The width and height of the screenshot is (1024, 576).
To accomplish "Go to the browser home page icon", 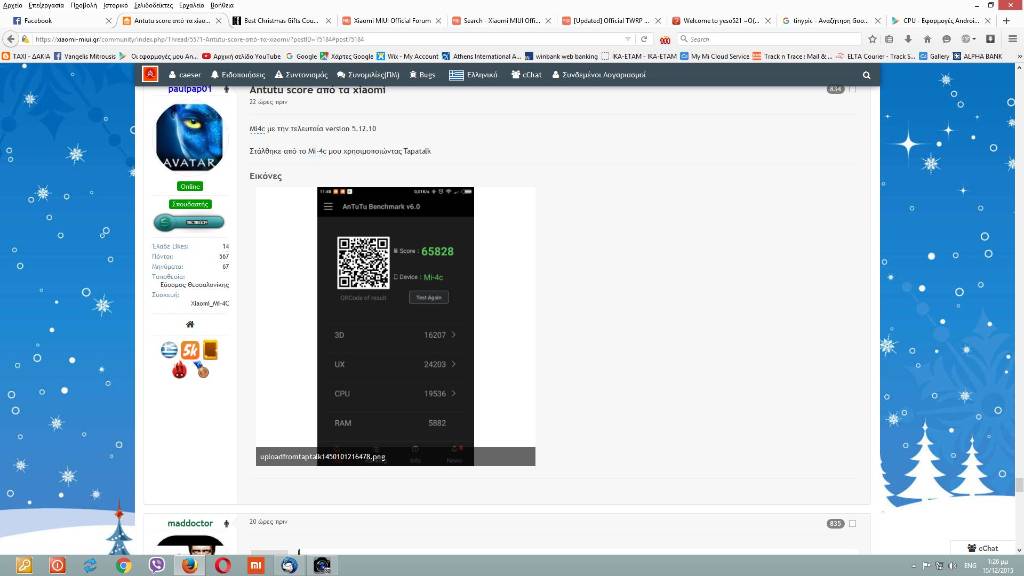I will click(927, 39).
